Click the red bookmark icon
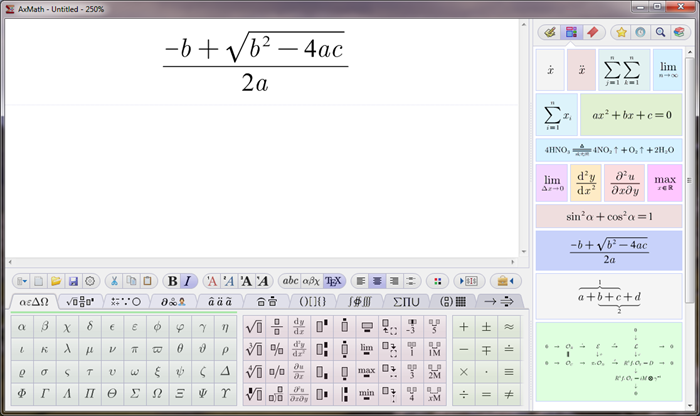This screenshot has height=416, width=700. (x=592, y=32)
